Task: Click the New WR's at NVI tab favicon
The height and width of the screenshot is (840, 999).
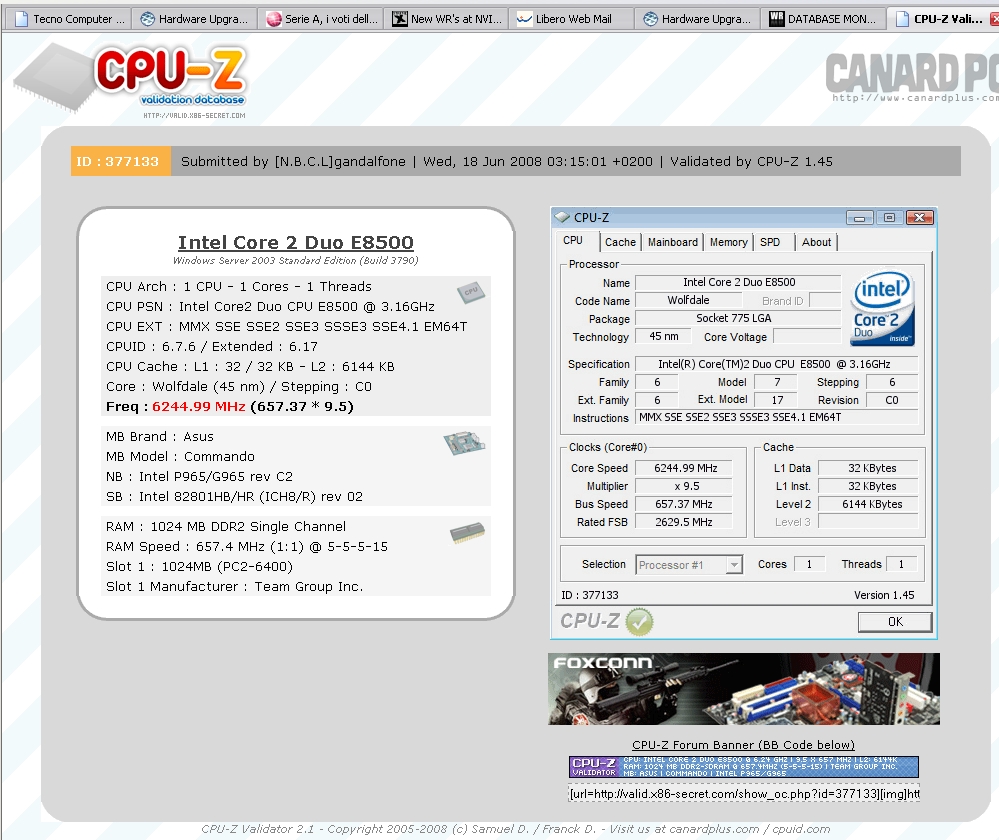Action: pos(399,19)
